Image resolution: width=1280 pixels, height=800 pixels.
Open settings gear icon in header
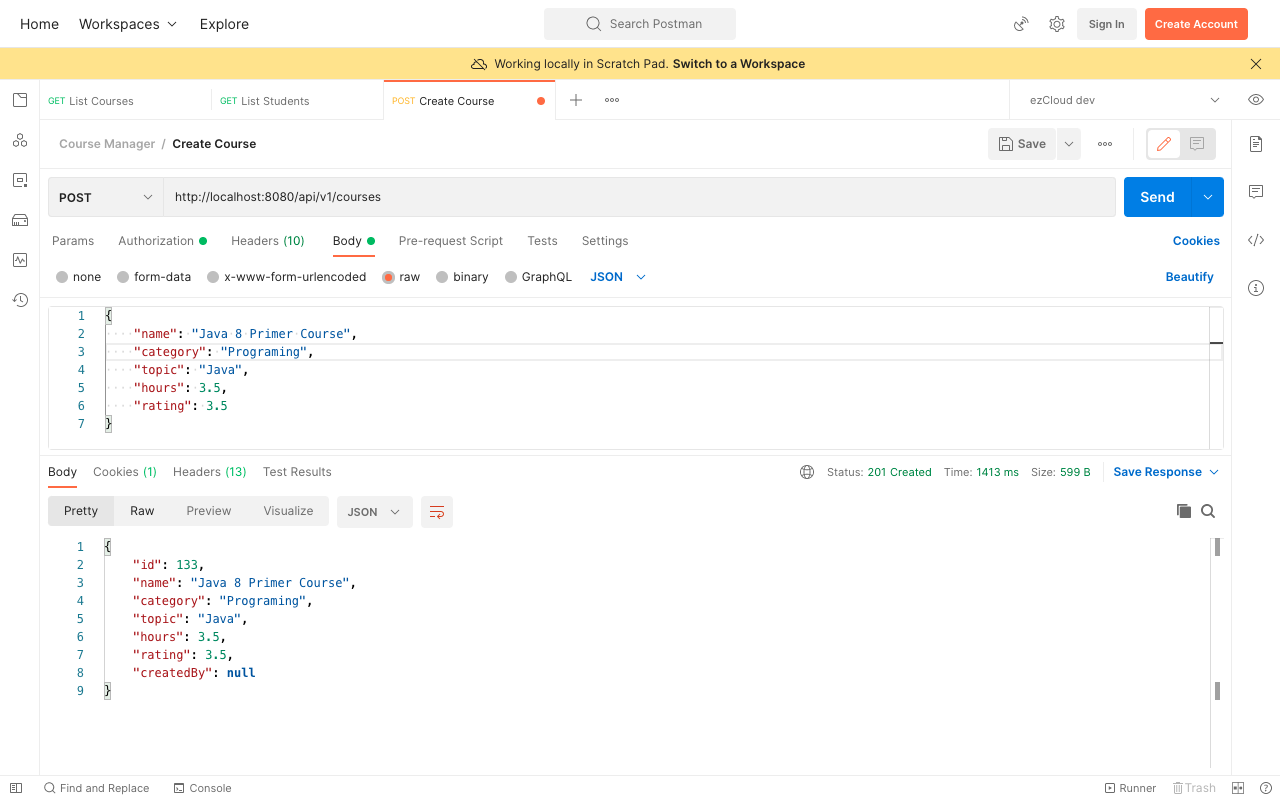coord(1057,24)
